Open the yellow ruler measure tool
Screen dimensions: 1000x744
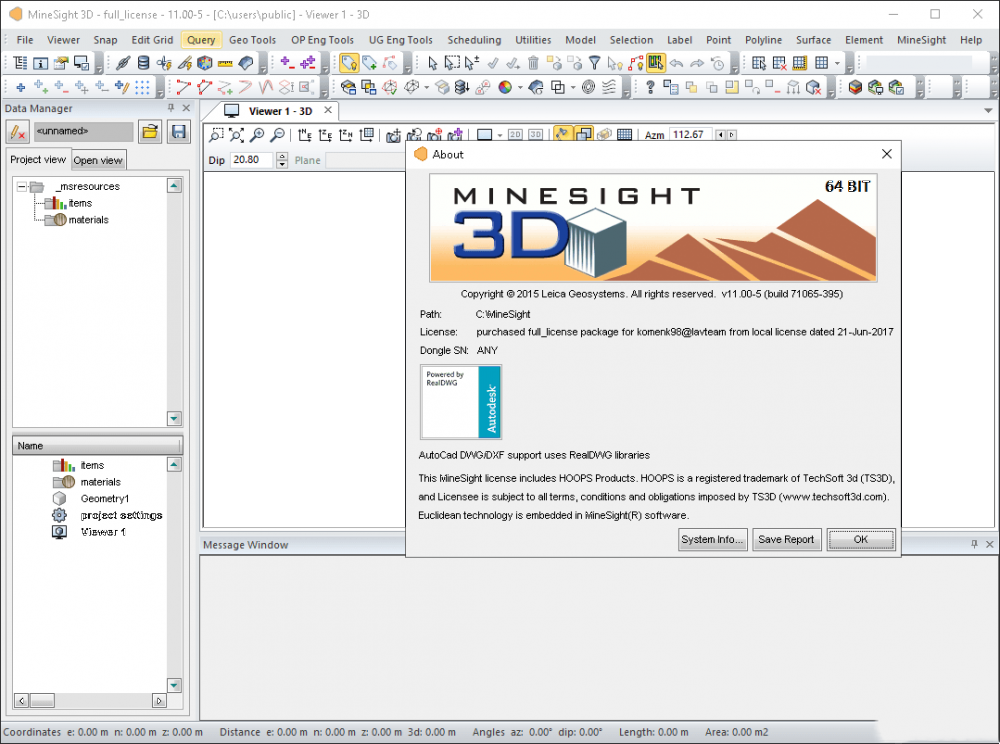click(225, 63)
